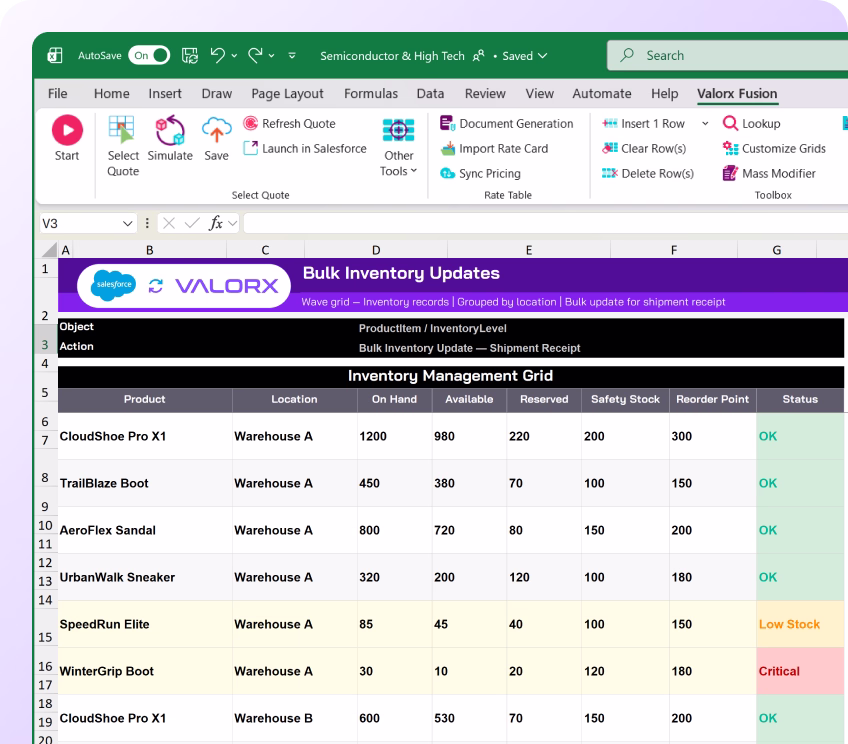This screenshot has height=744, width=848.
Task: Click the Reorder Point column header
Action: (712, 399)
